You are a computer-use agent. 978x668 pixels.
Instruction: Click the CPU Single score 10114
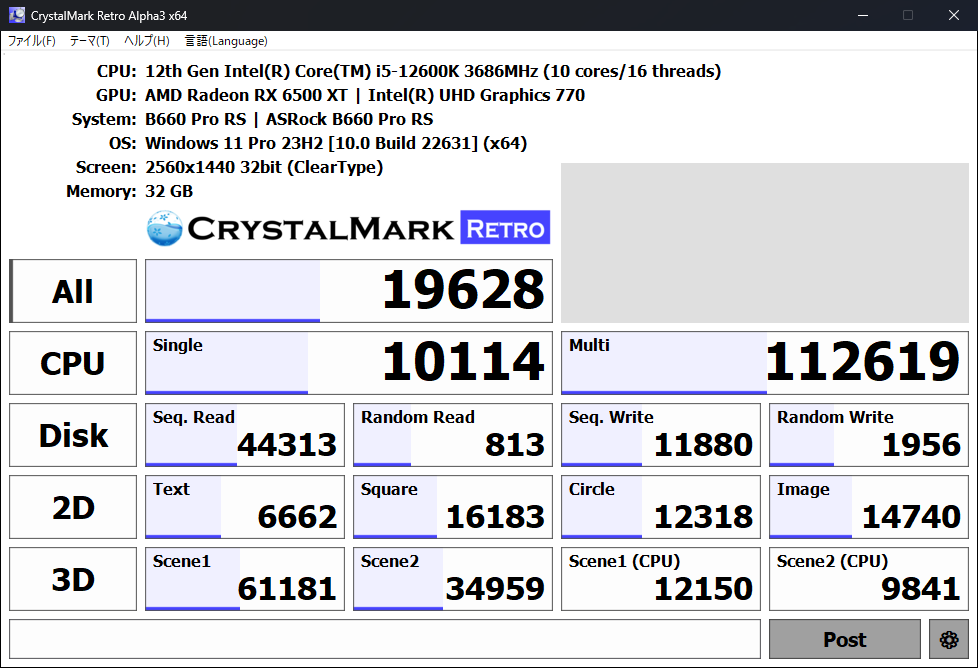coord(349,363)
